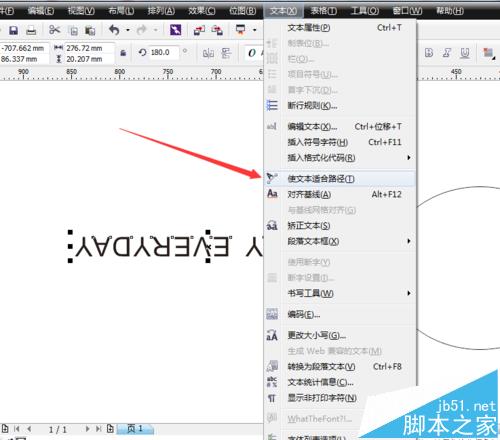This screenshot has width=500, height=440.
Task: Click the mirror horizontally icon
Action: [208, 53]
